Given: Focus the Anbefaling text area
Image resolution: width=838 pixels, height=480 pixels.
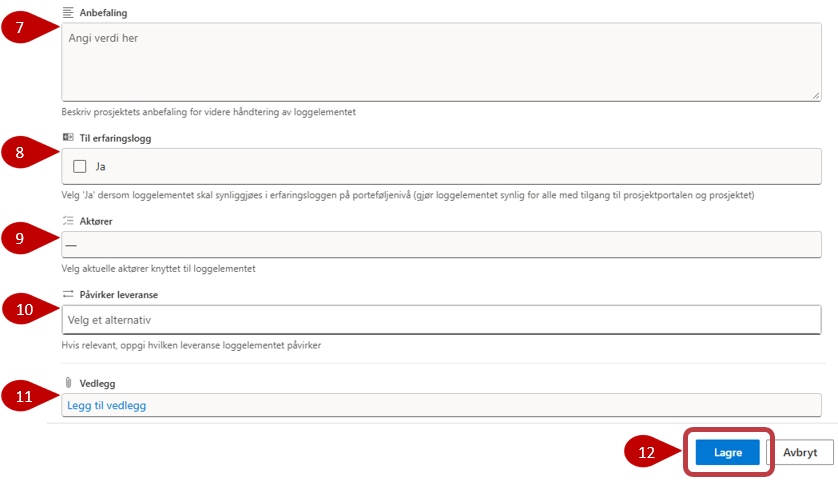Looking at the screenshot, I should [x=441, y=62].
